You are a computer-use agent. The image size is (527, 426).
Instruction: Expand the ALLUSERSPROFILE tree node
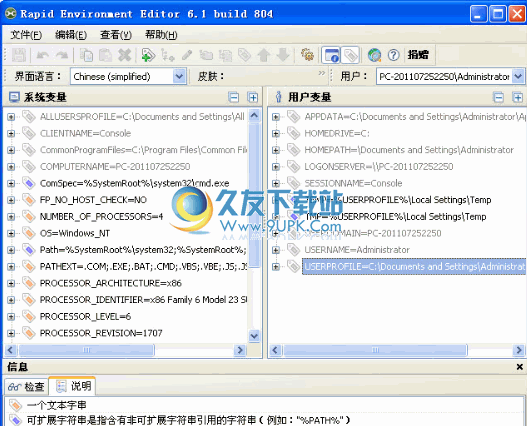coord(11,117)
